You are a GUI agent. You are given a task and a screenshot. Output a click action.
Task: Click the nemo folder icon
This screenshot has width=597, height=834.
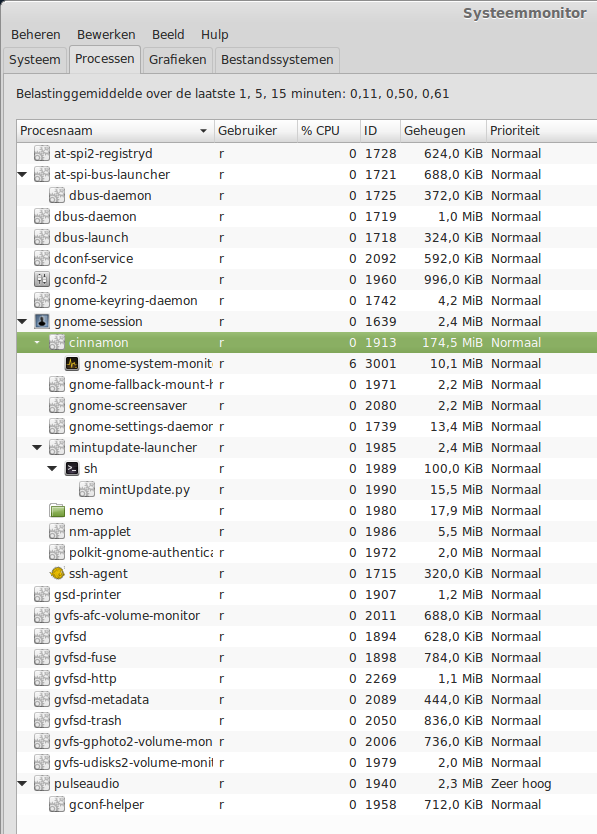point(57,511)
